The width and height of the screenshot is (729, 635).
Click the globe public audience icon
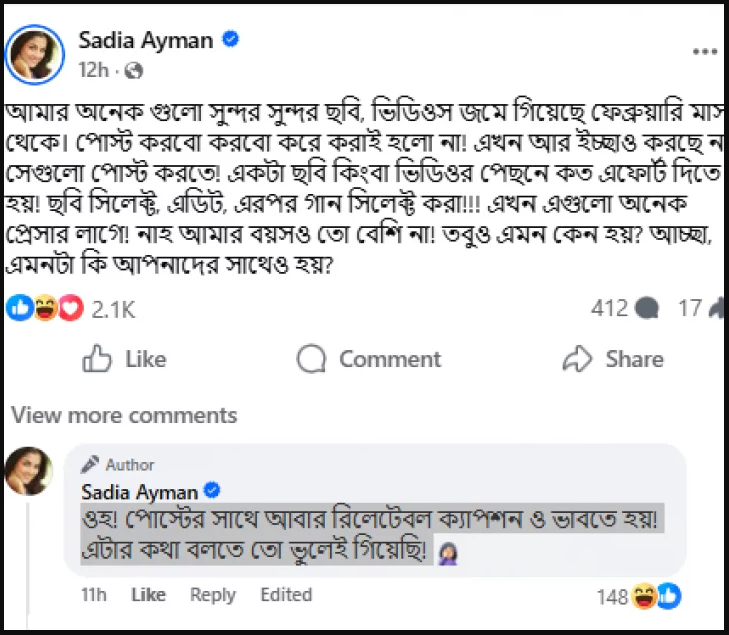pyautogui.click(x=135, y=71)
